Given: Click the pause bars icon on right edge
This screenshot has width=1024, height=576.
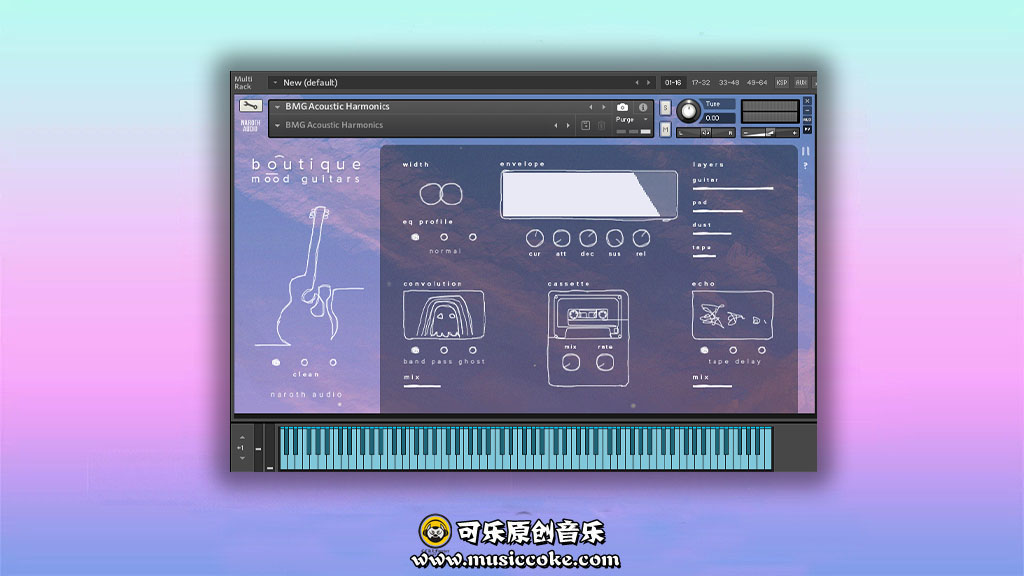Looking at the screenshot, I should click(x=805, y=151).
